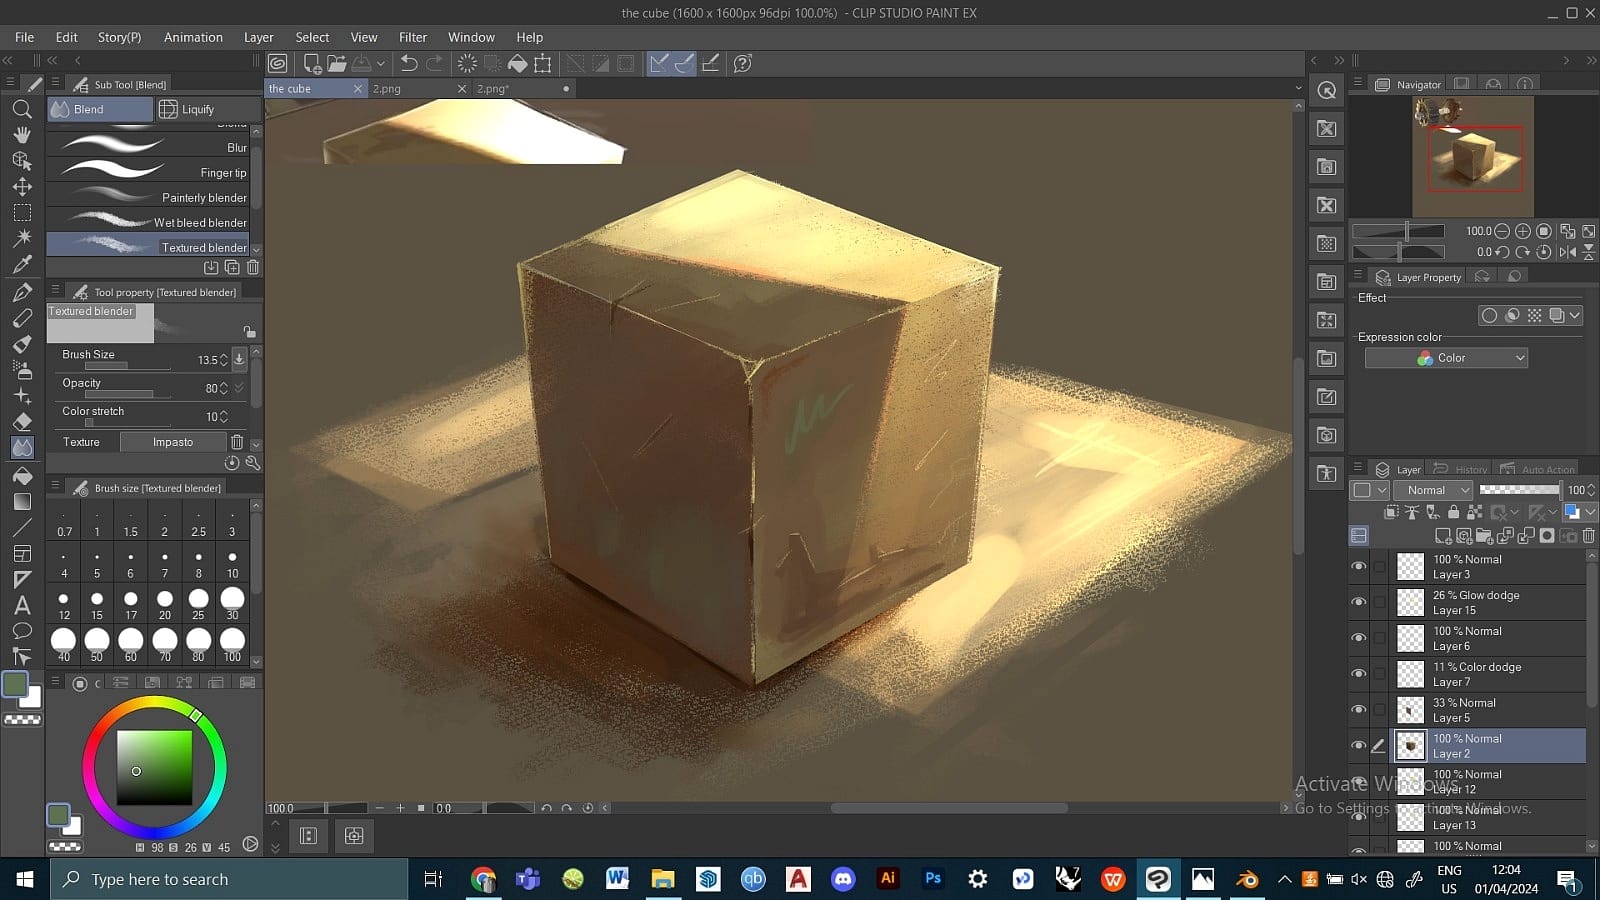
Task: Open the Filter menu
Action: point(413,37)
